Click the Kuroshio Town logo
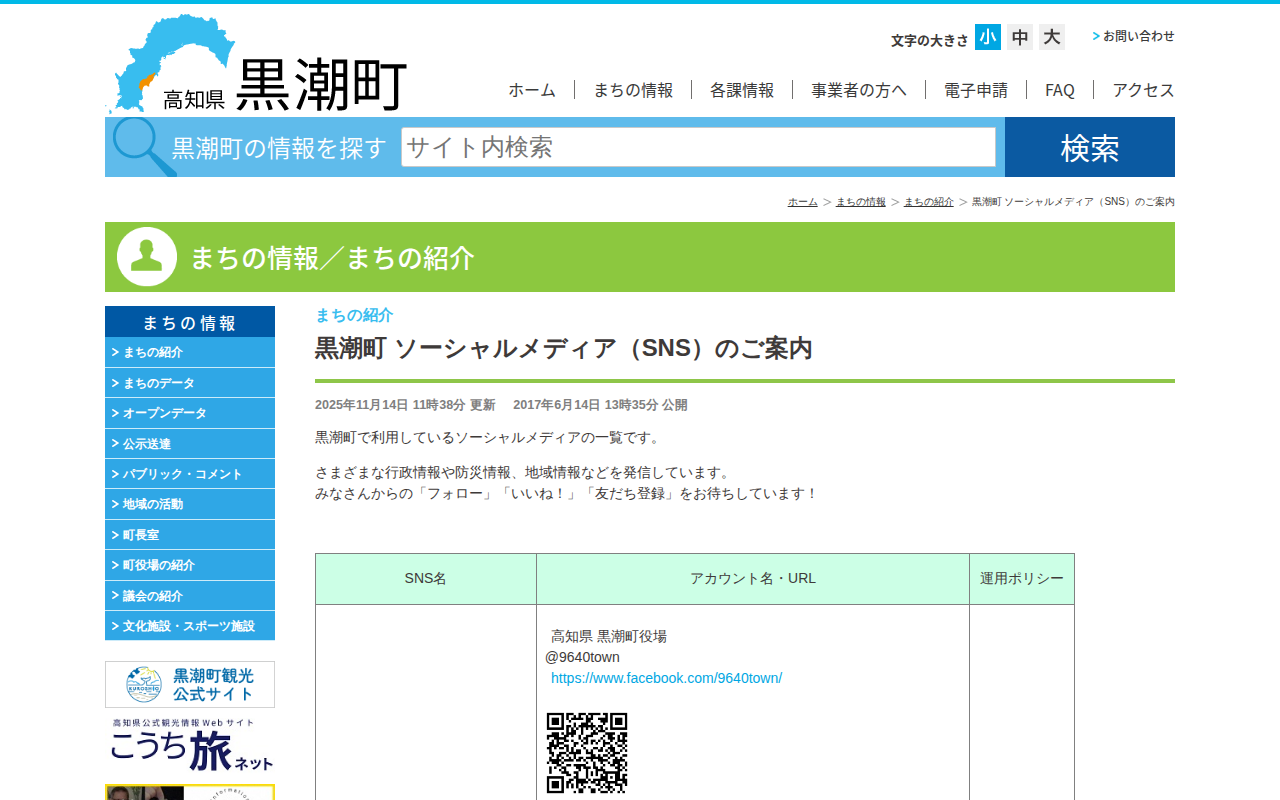 [256, 65]
